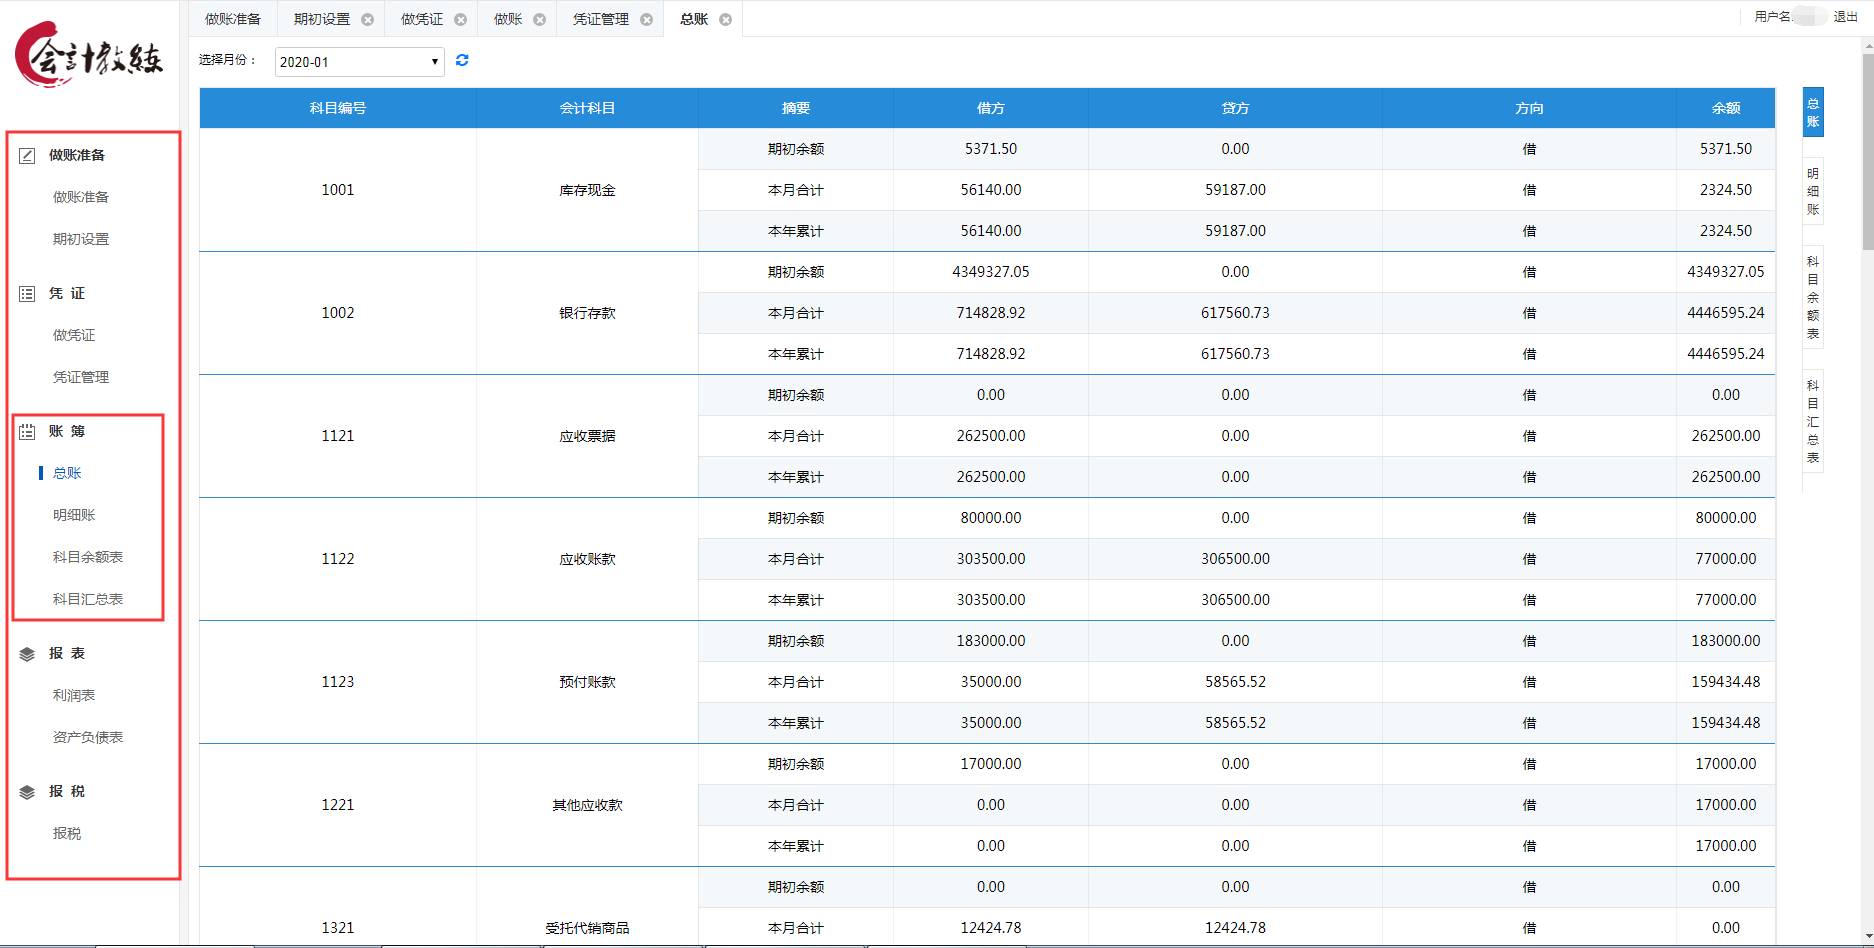Screen dimensions: 1874x948
Task: Open 资产负债表 in the left sidebar
Action: click(88, 738)
